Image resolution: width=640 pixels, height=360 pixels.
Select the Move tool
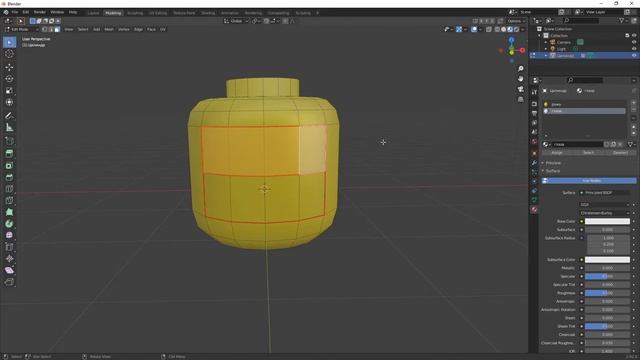tap(9, 67)
